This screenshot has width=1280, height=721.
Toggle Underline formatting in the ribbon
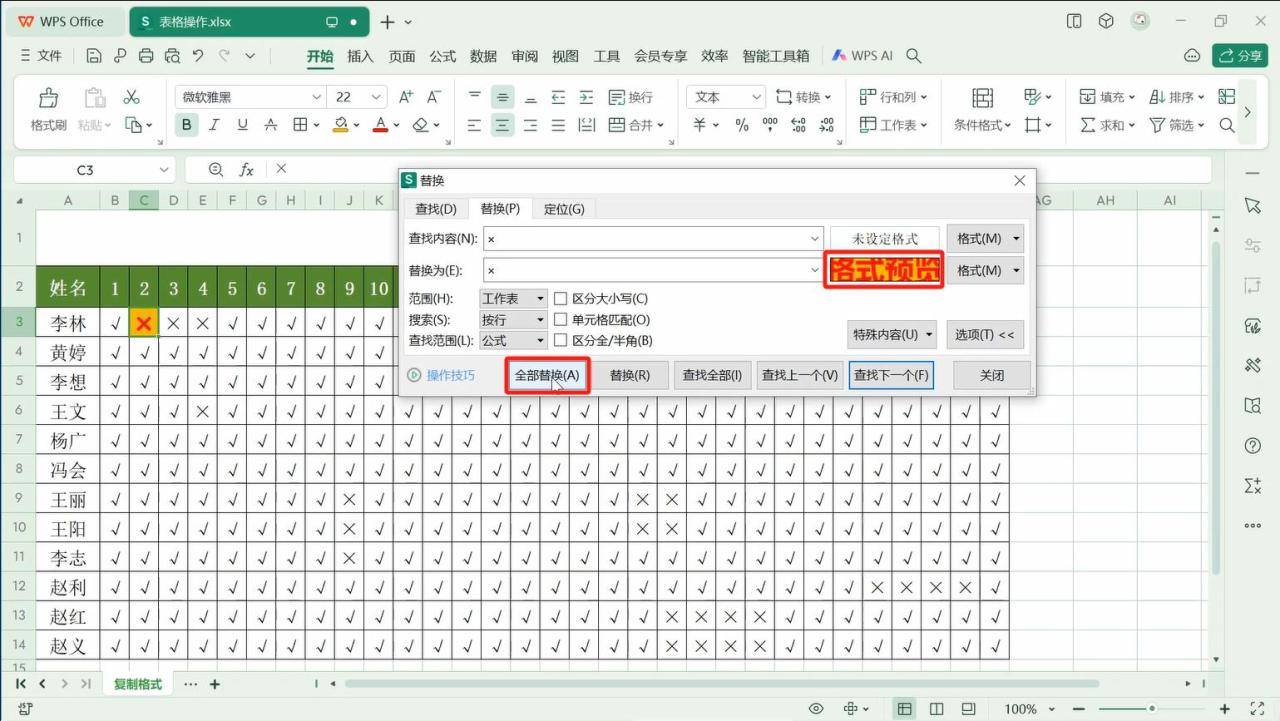pyautogui.click(x=242, y=125)
